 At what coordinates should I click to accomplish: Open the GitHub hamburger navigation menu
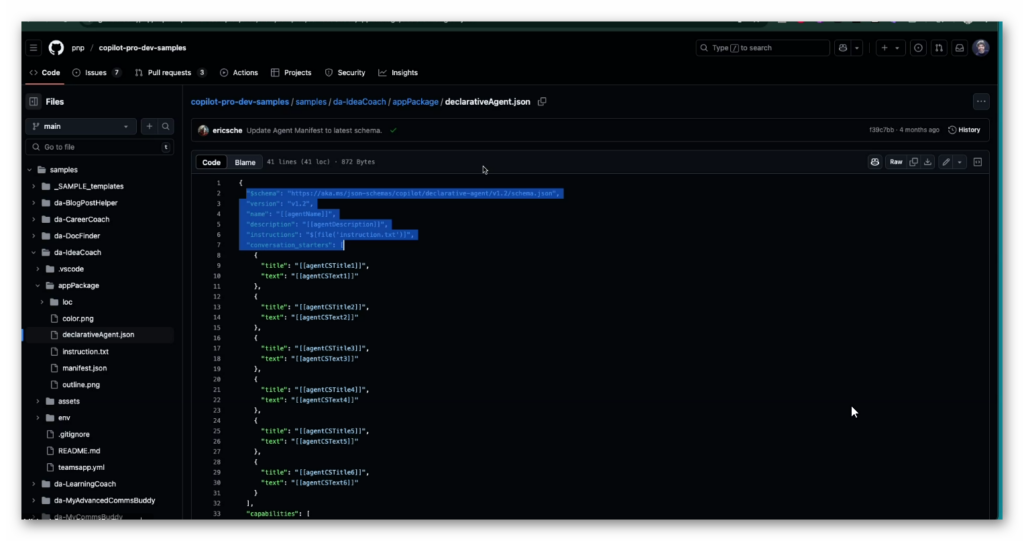pyautogui.click(x=33, y=48)
